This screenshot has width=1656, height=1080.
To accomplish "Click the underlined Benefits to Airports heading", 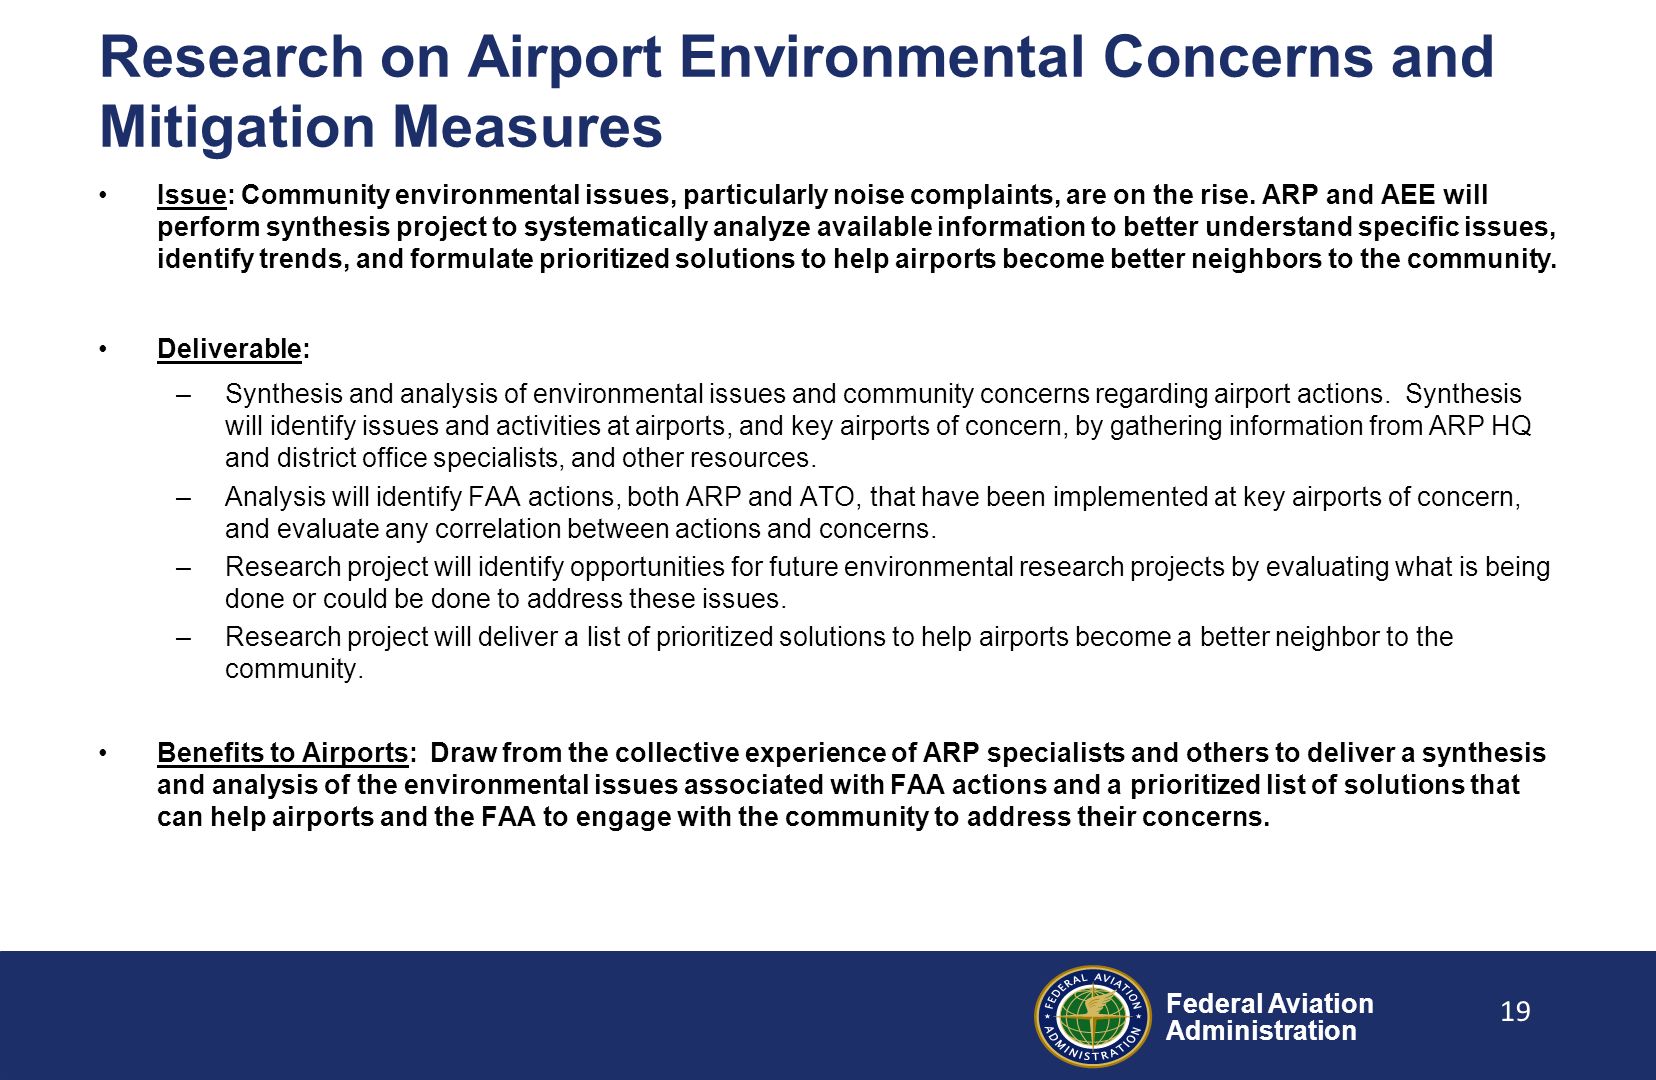I will [282, 753].
